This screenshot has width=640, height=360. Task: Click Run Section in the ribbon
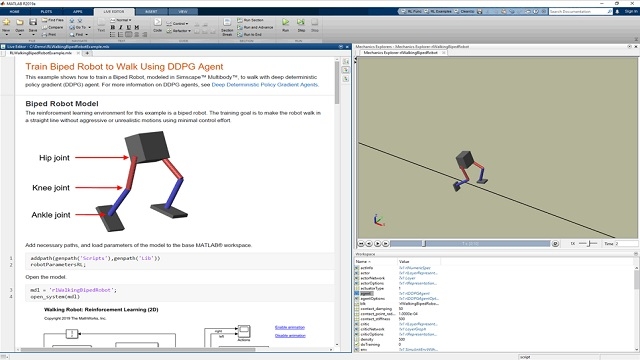pyautogui.click(x=250, y=20)
